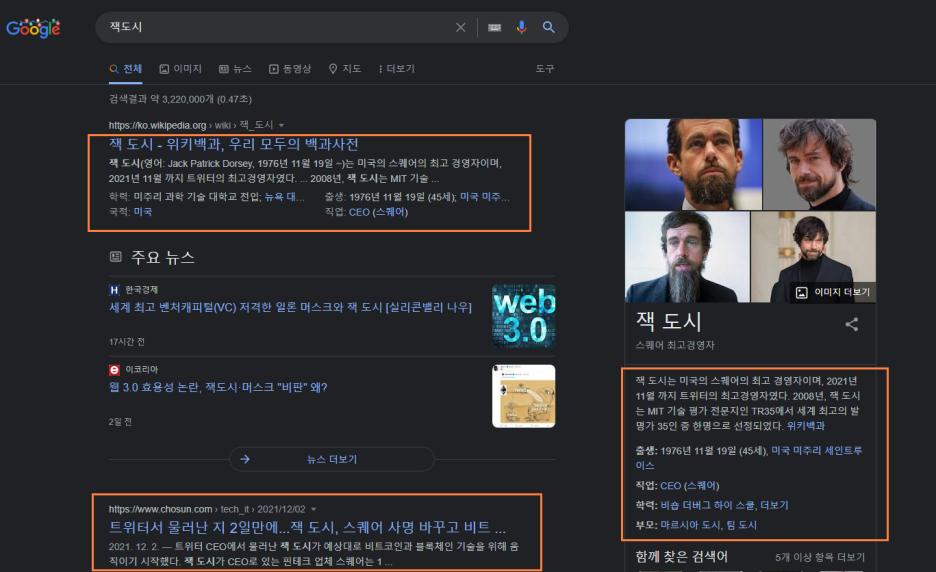Click the 2일 전 timestamp
This screenshot has height=572, width=936.
pos(120,422)
